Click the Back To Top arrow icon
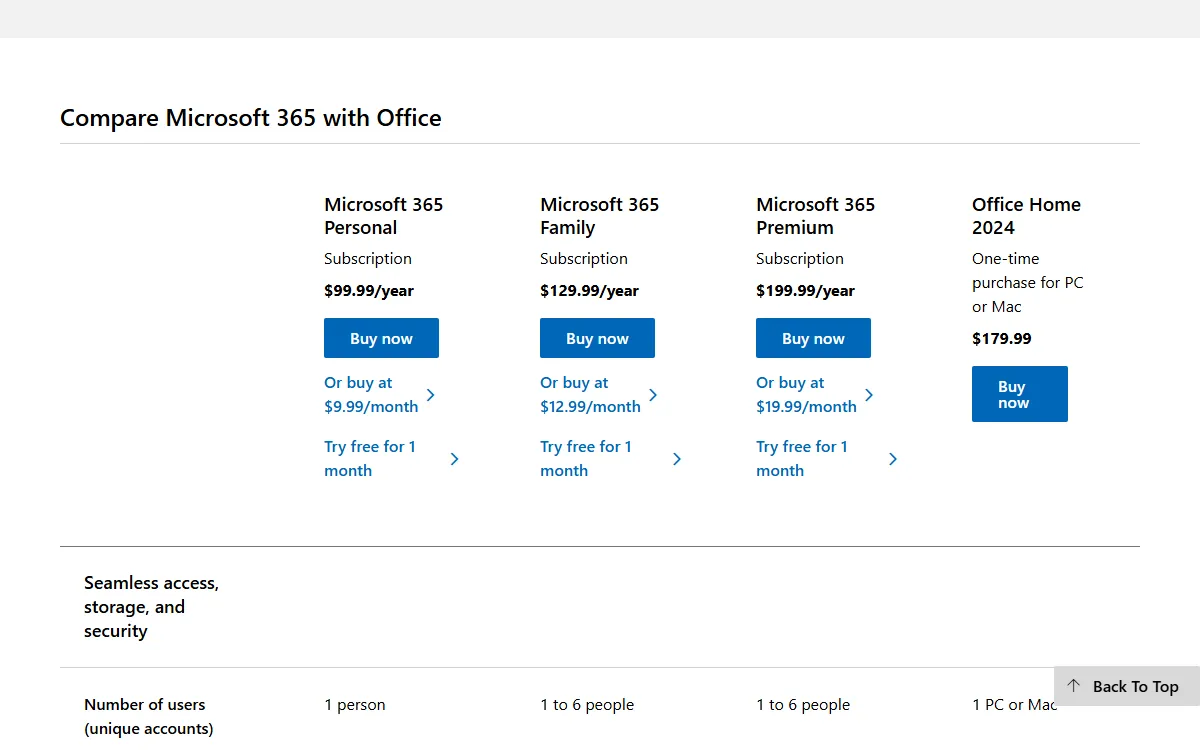This screenshot has width=1200, height=750. point(1074,686)
